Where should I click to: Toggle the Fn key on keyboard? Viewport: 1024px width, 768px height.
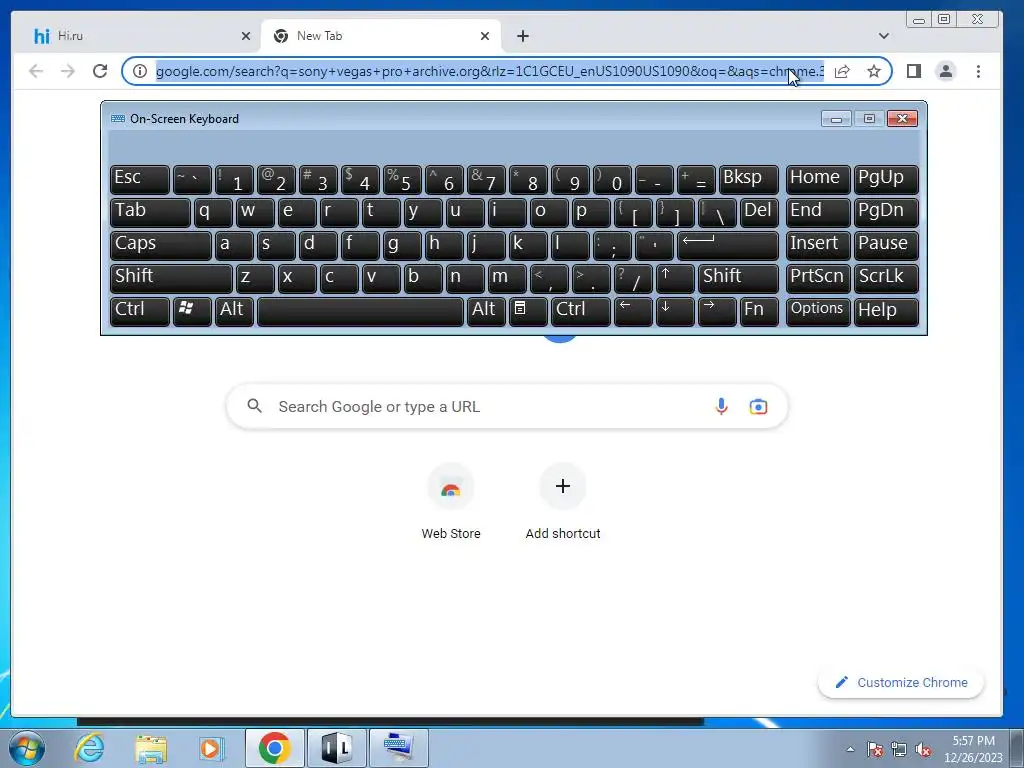click(759, 311)
